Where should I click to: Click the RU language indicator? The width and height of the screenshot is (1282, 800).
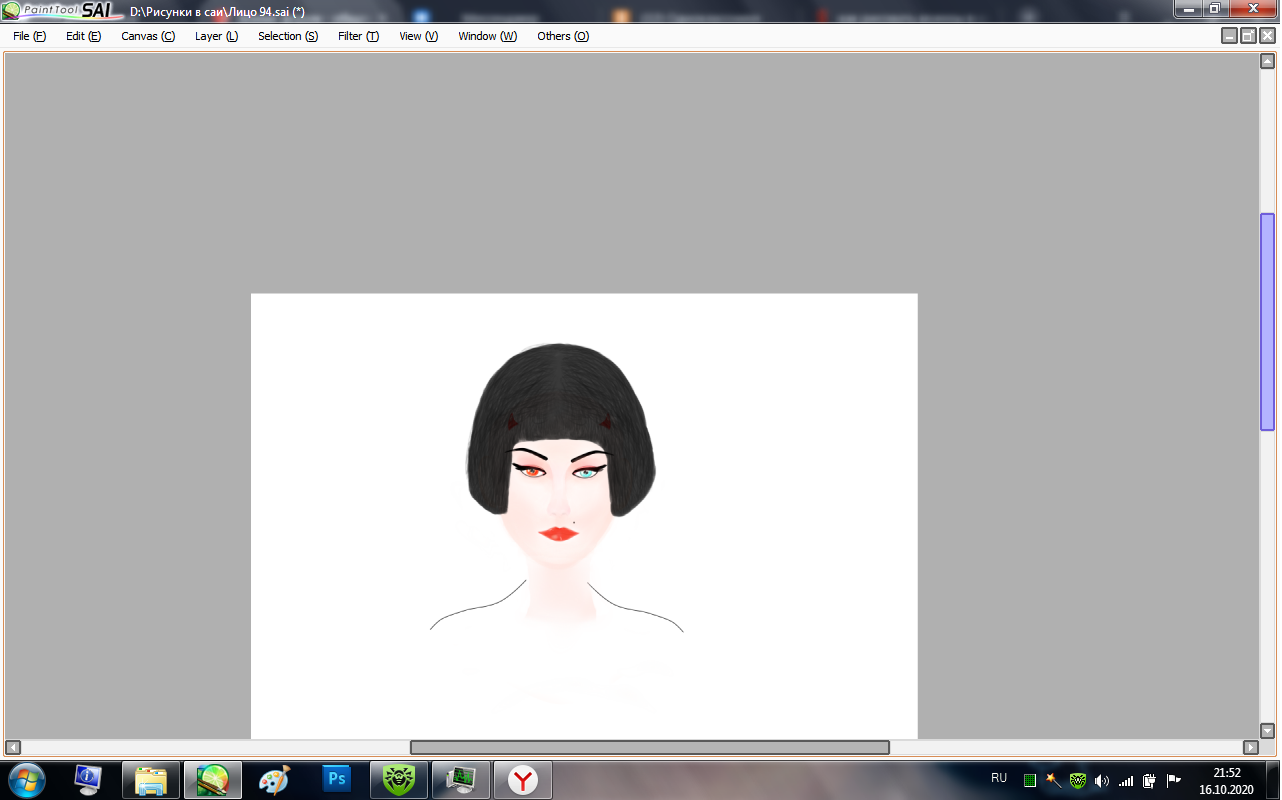tap(998, 778)
